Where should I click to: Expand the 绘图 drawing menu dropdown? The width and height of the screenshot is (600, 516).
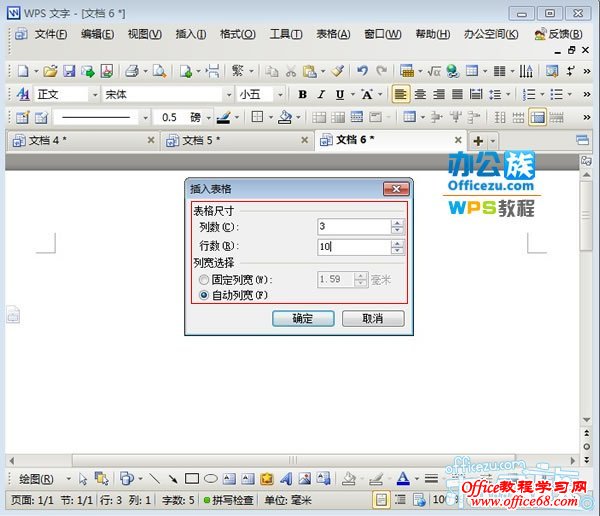[x=68, y=478]
